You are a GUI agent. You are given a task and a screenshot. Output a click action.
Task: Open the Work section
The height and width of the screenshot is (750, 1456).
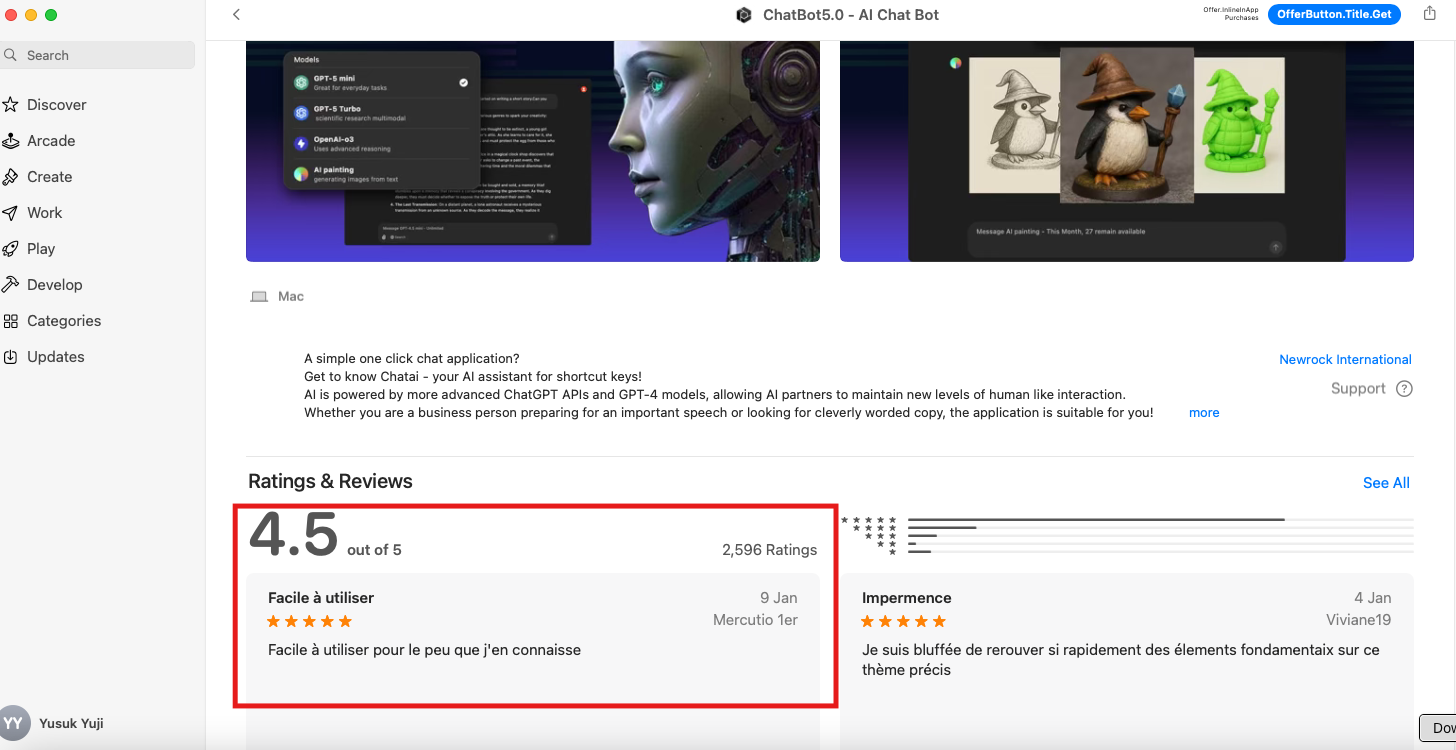click(44, 212)
